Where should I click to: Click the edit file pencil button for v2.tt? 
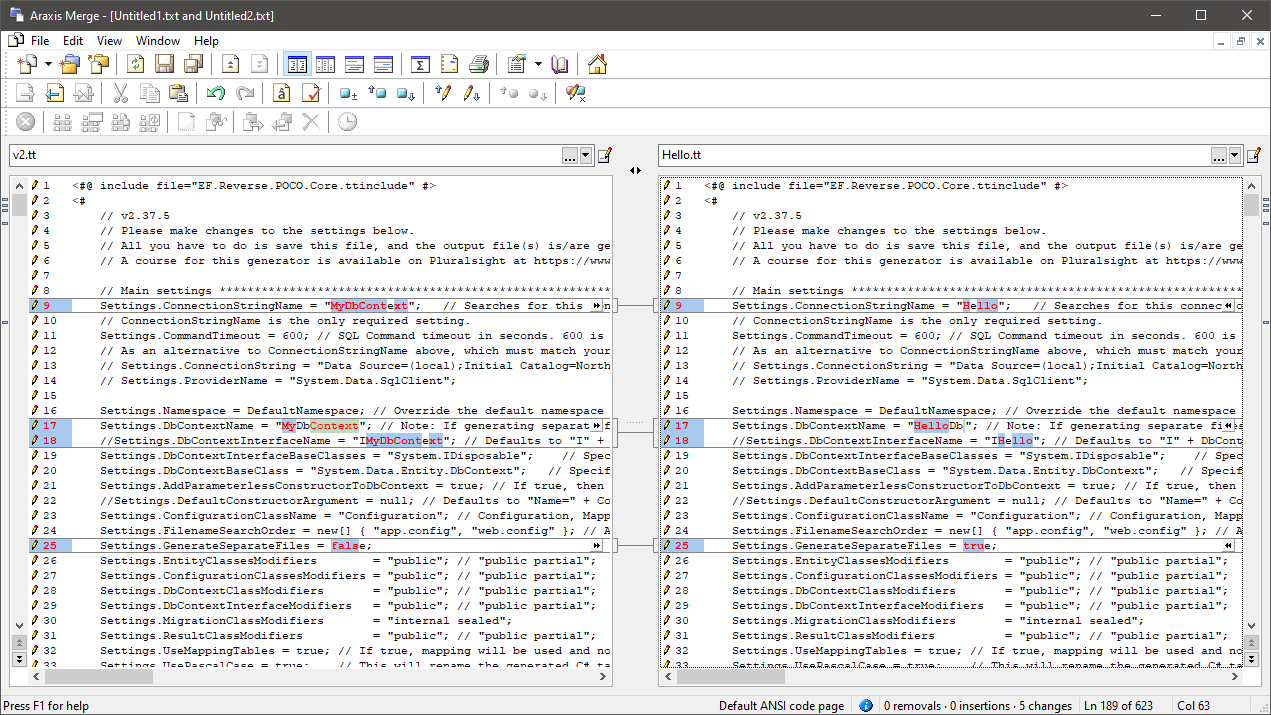[604, 155]
